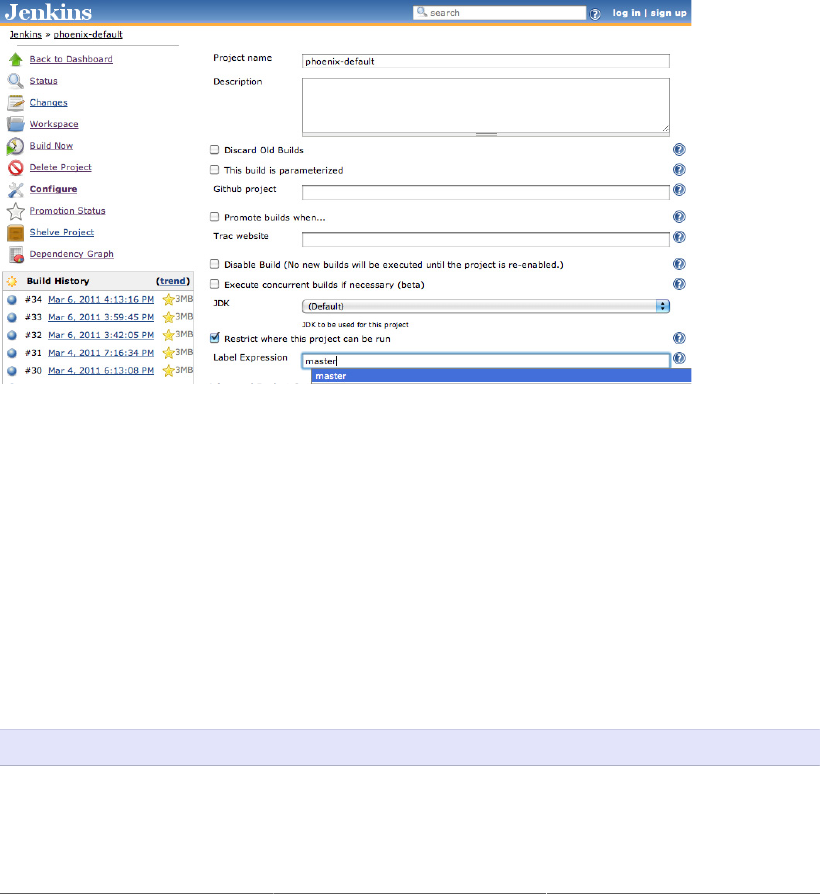Click the search help question mark icon
820x894 pixels.
[x=595, y=14]
